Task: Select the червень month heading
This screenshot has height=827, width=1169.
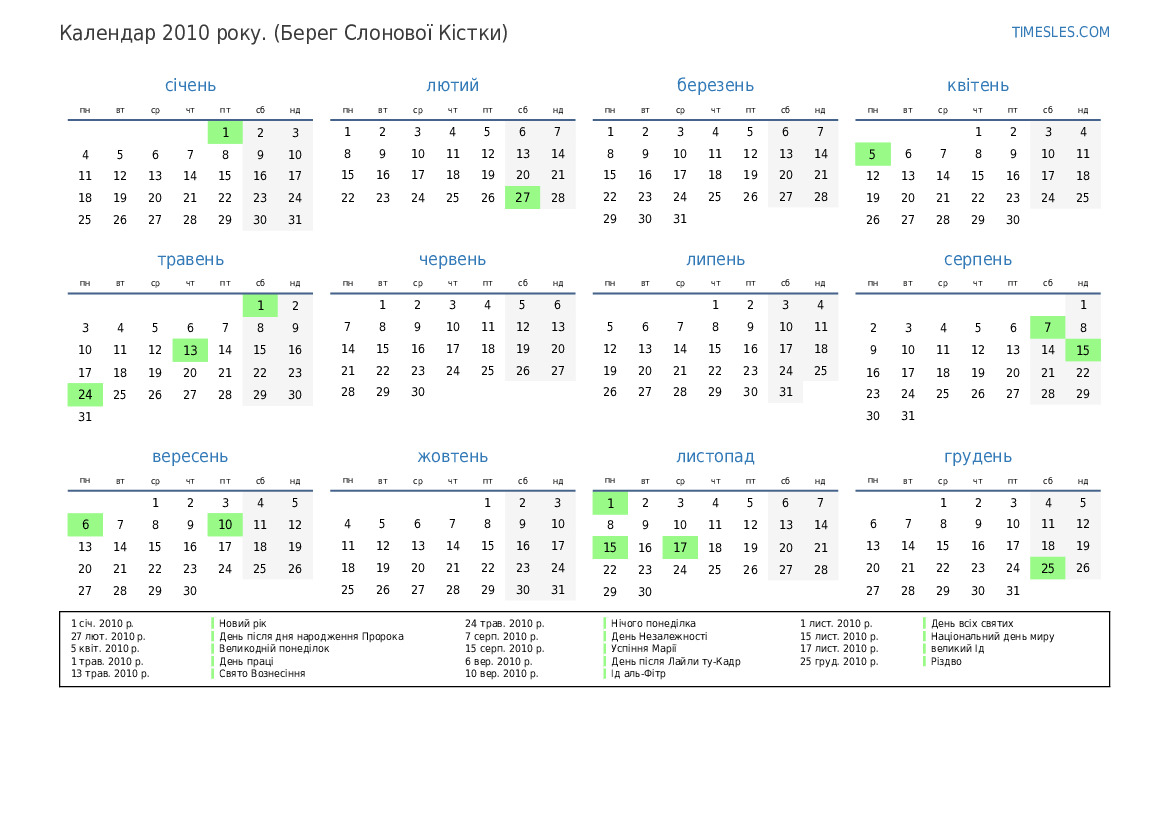Action: tap(453, 260)
